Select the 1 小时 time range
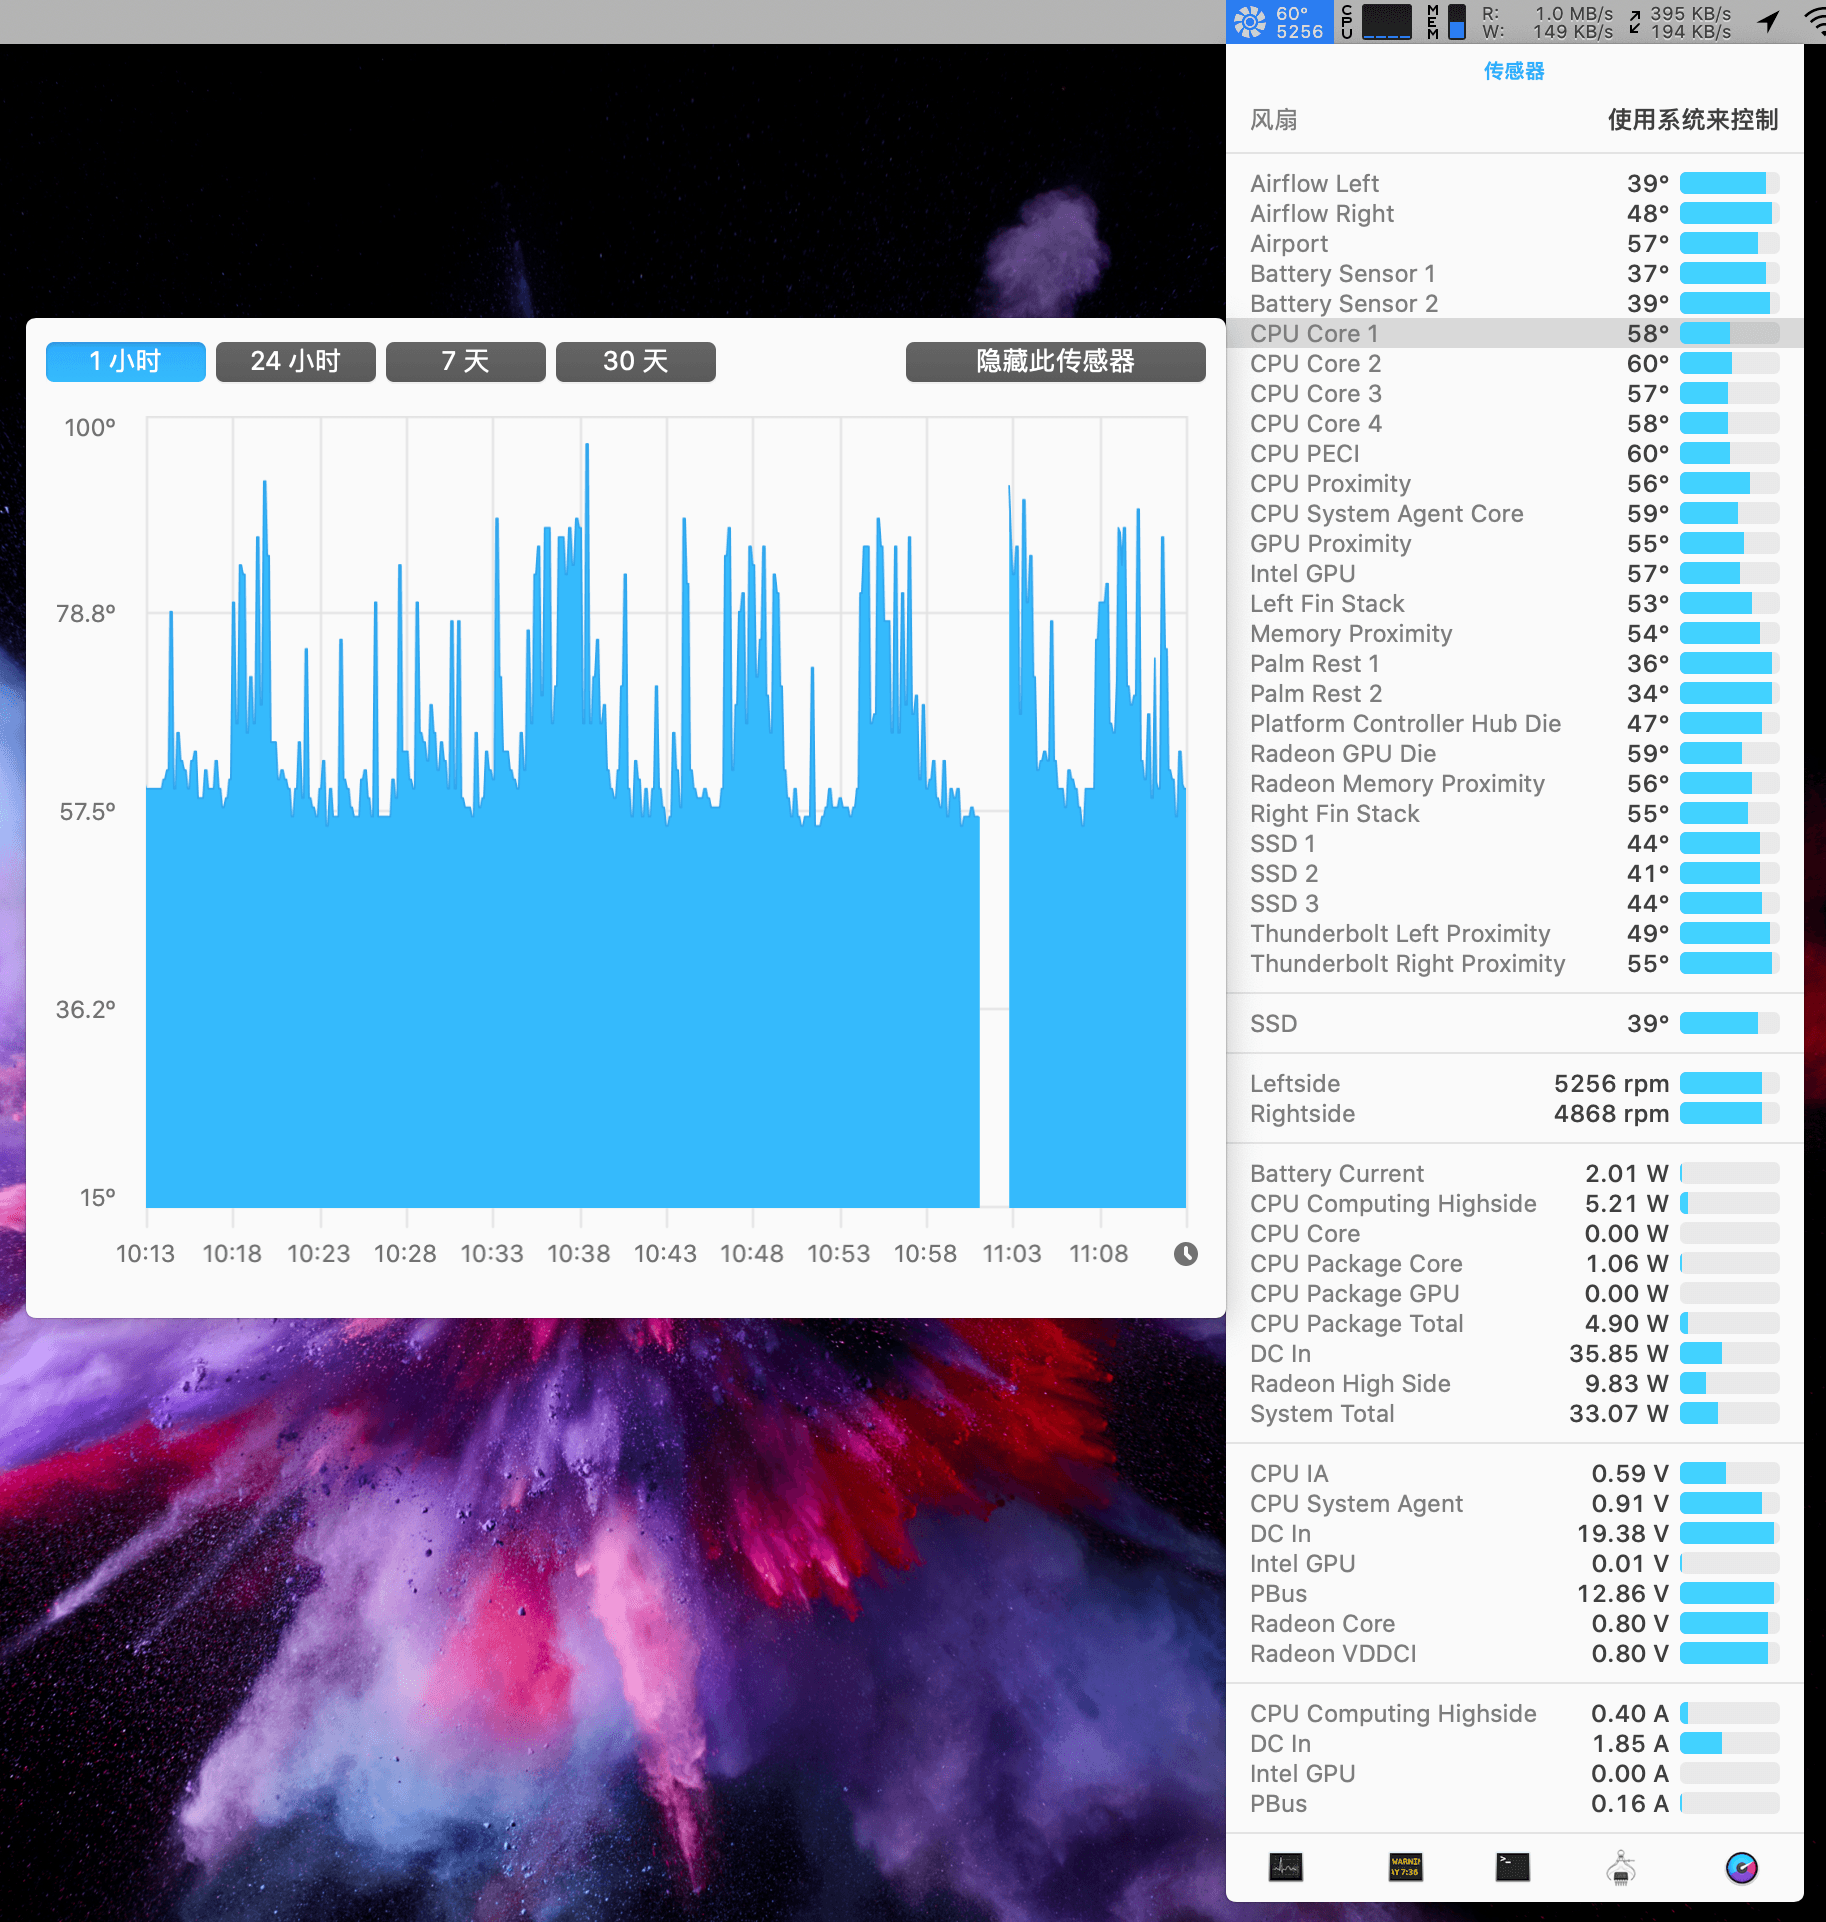Screen dimensions: 1826x1922 (x=126, y=361)
